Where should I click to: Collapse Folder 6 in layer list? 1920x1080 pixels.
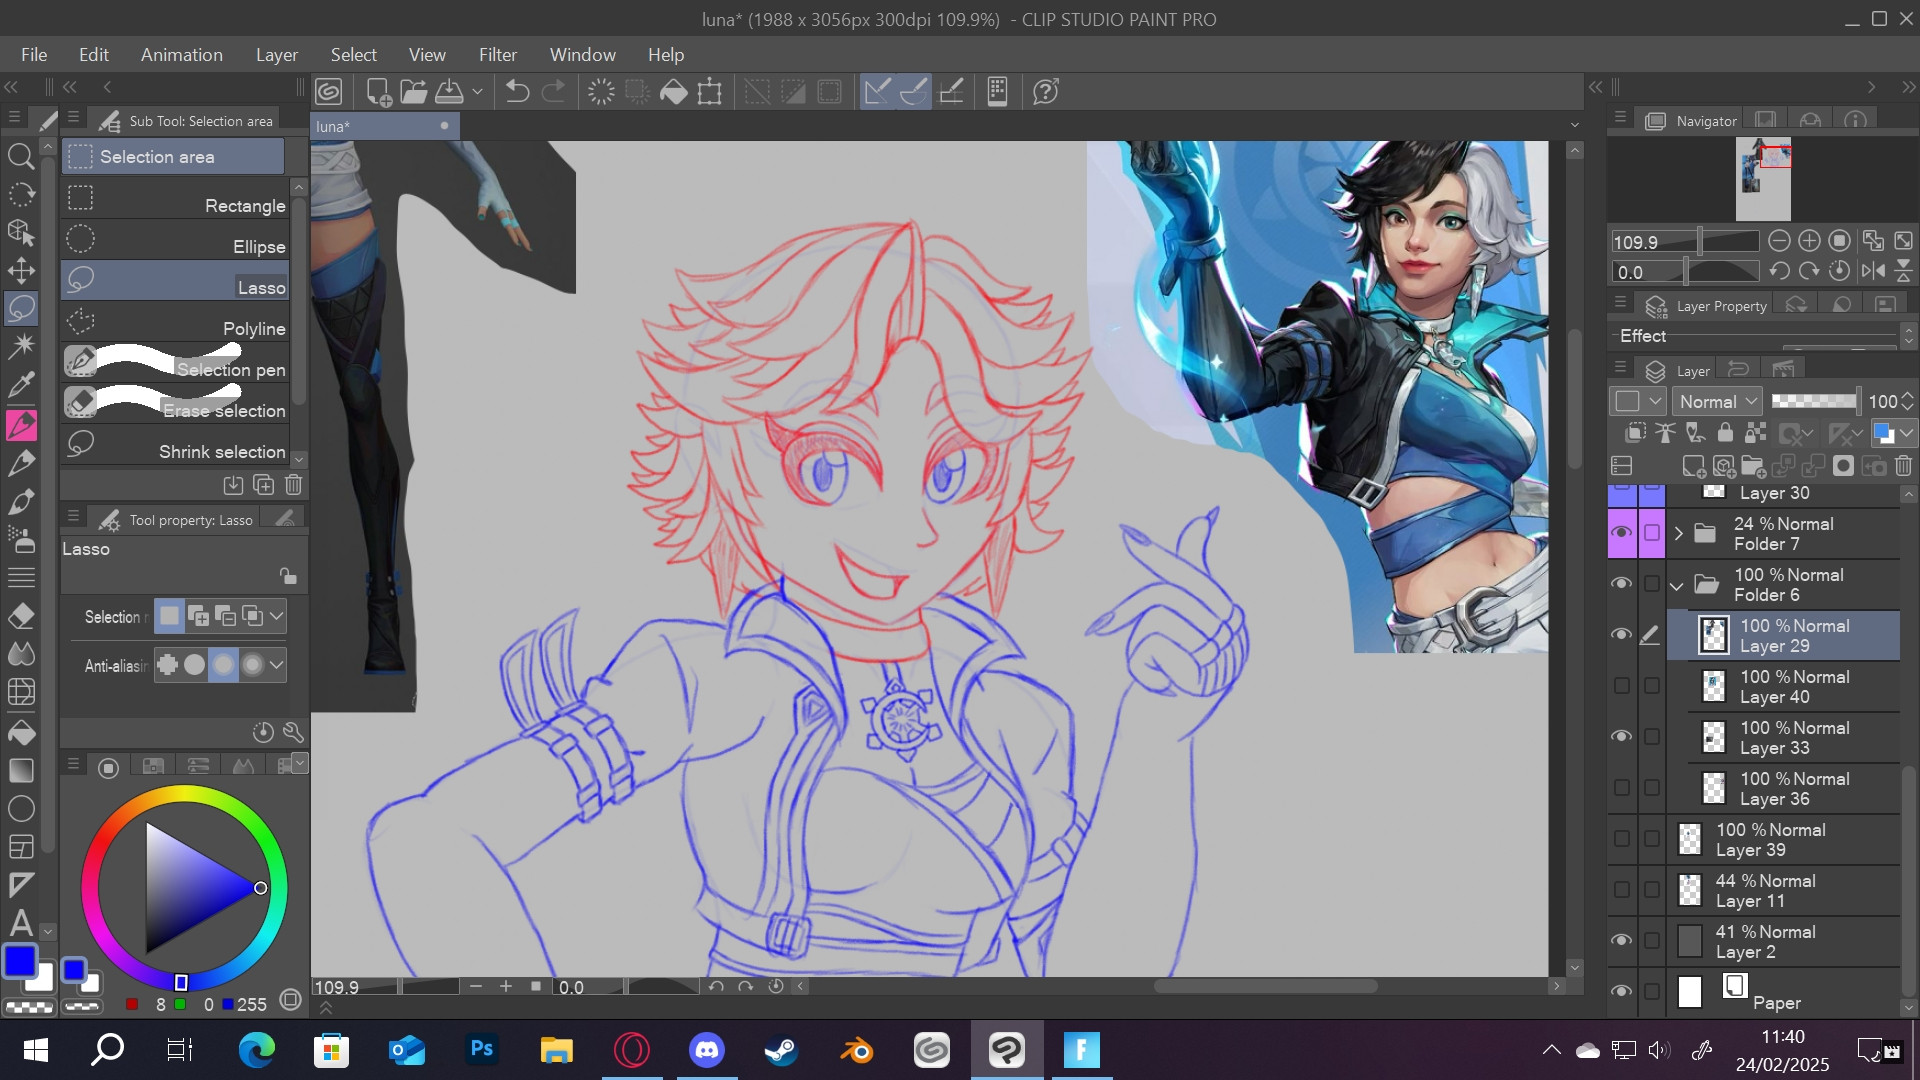(1678, 585)
